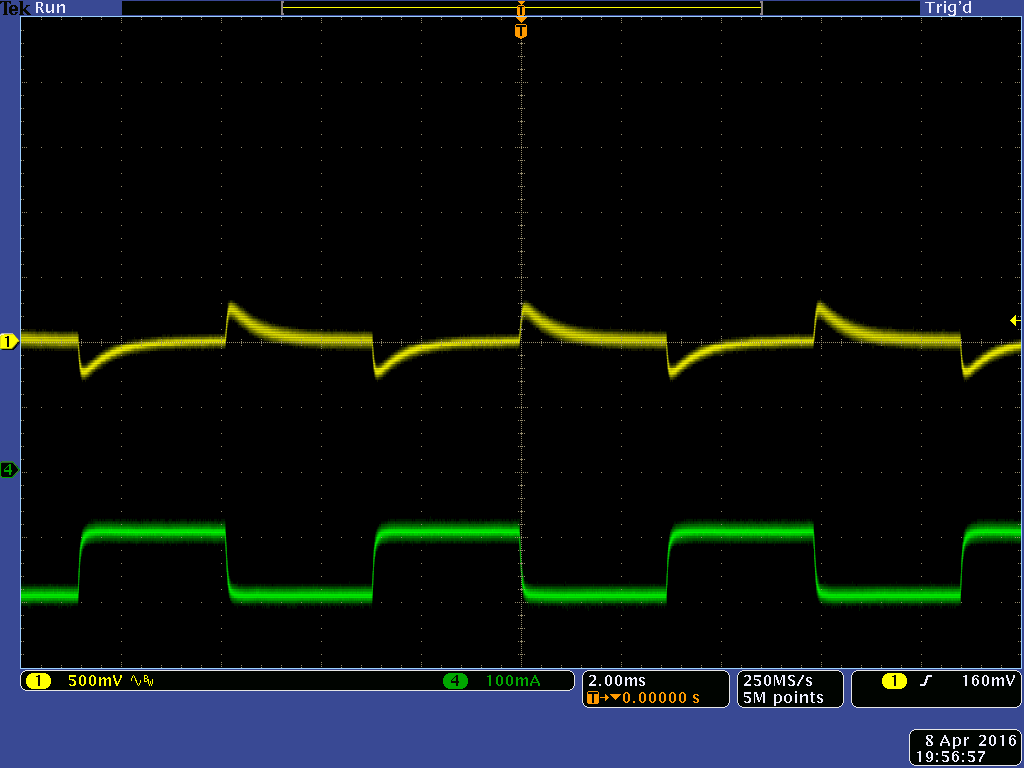The height and width of the screenshot is (768, 1024).
Task: Click the channel 1 ground marker on the left edge
Action: coord(9,341)
